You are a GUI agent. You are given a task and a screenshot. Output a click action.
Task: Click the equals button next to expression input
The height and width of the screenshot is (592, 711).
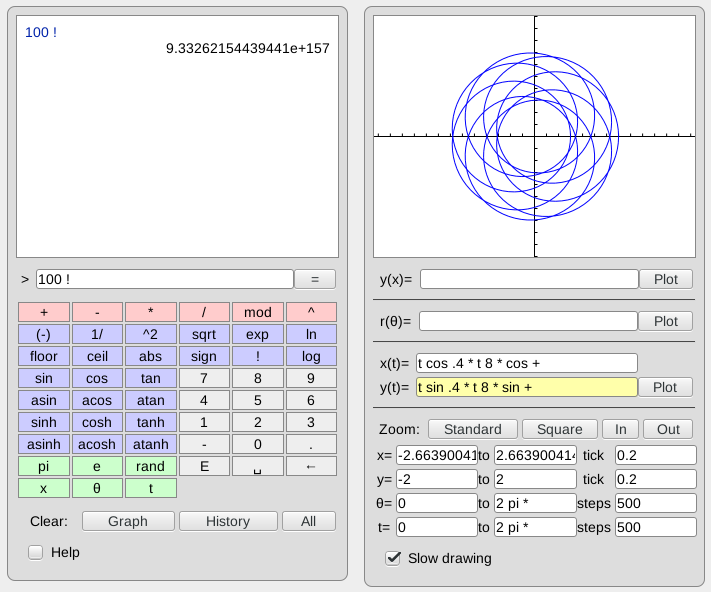click(315, 279)
